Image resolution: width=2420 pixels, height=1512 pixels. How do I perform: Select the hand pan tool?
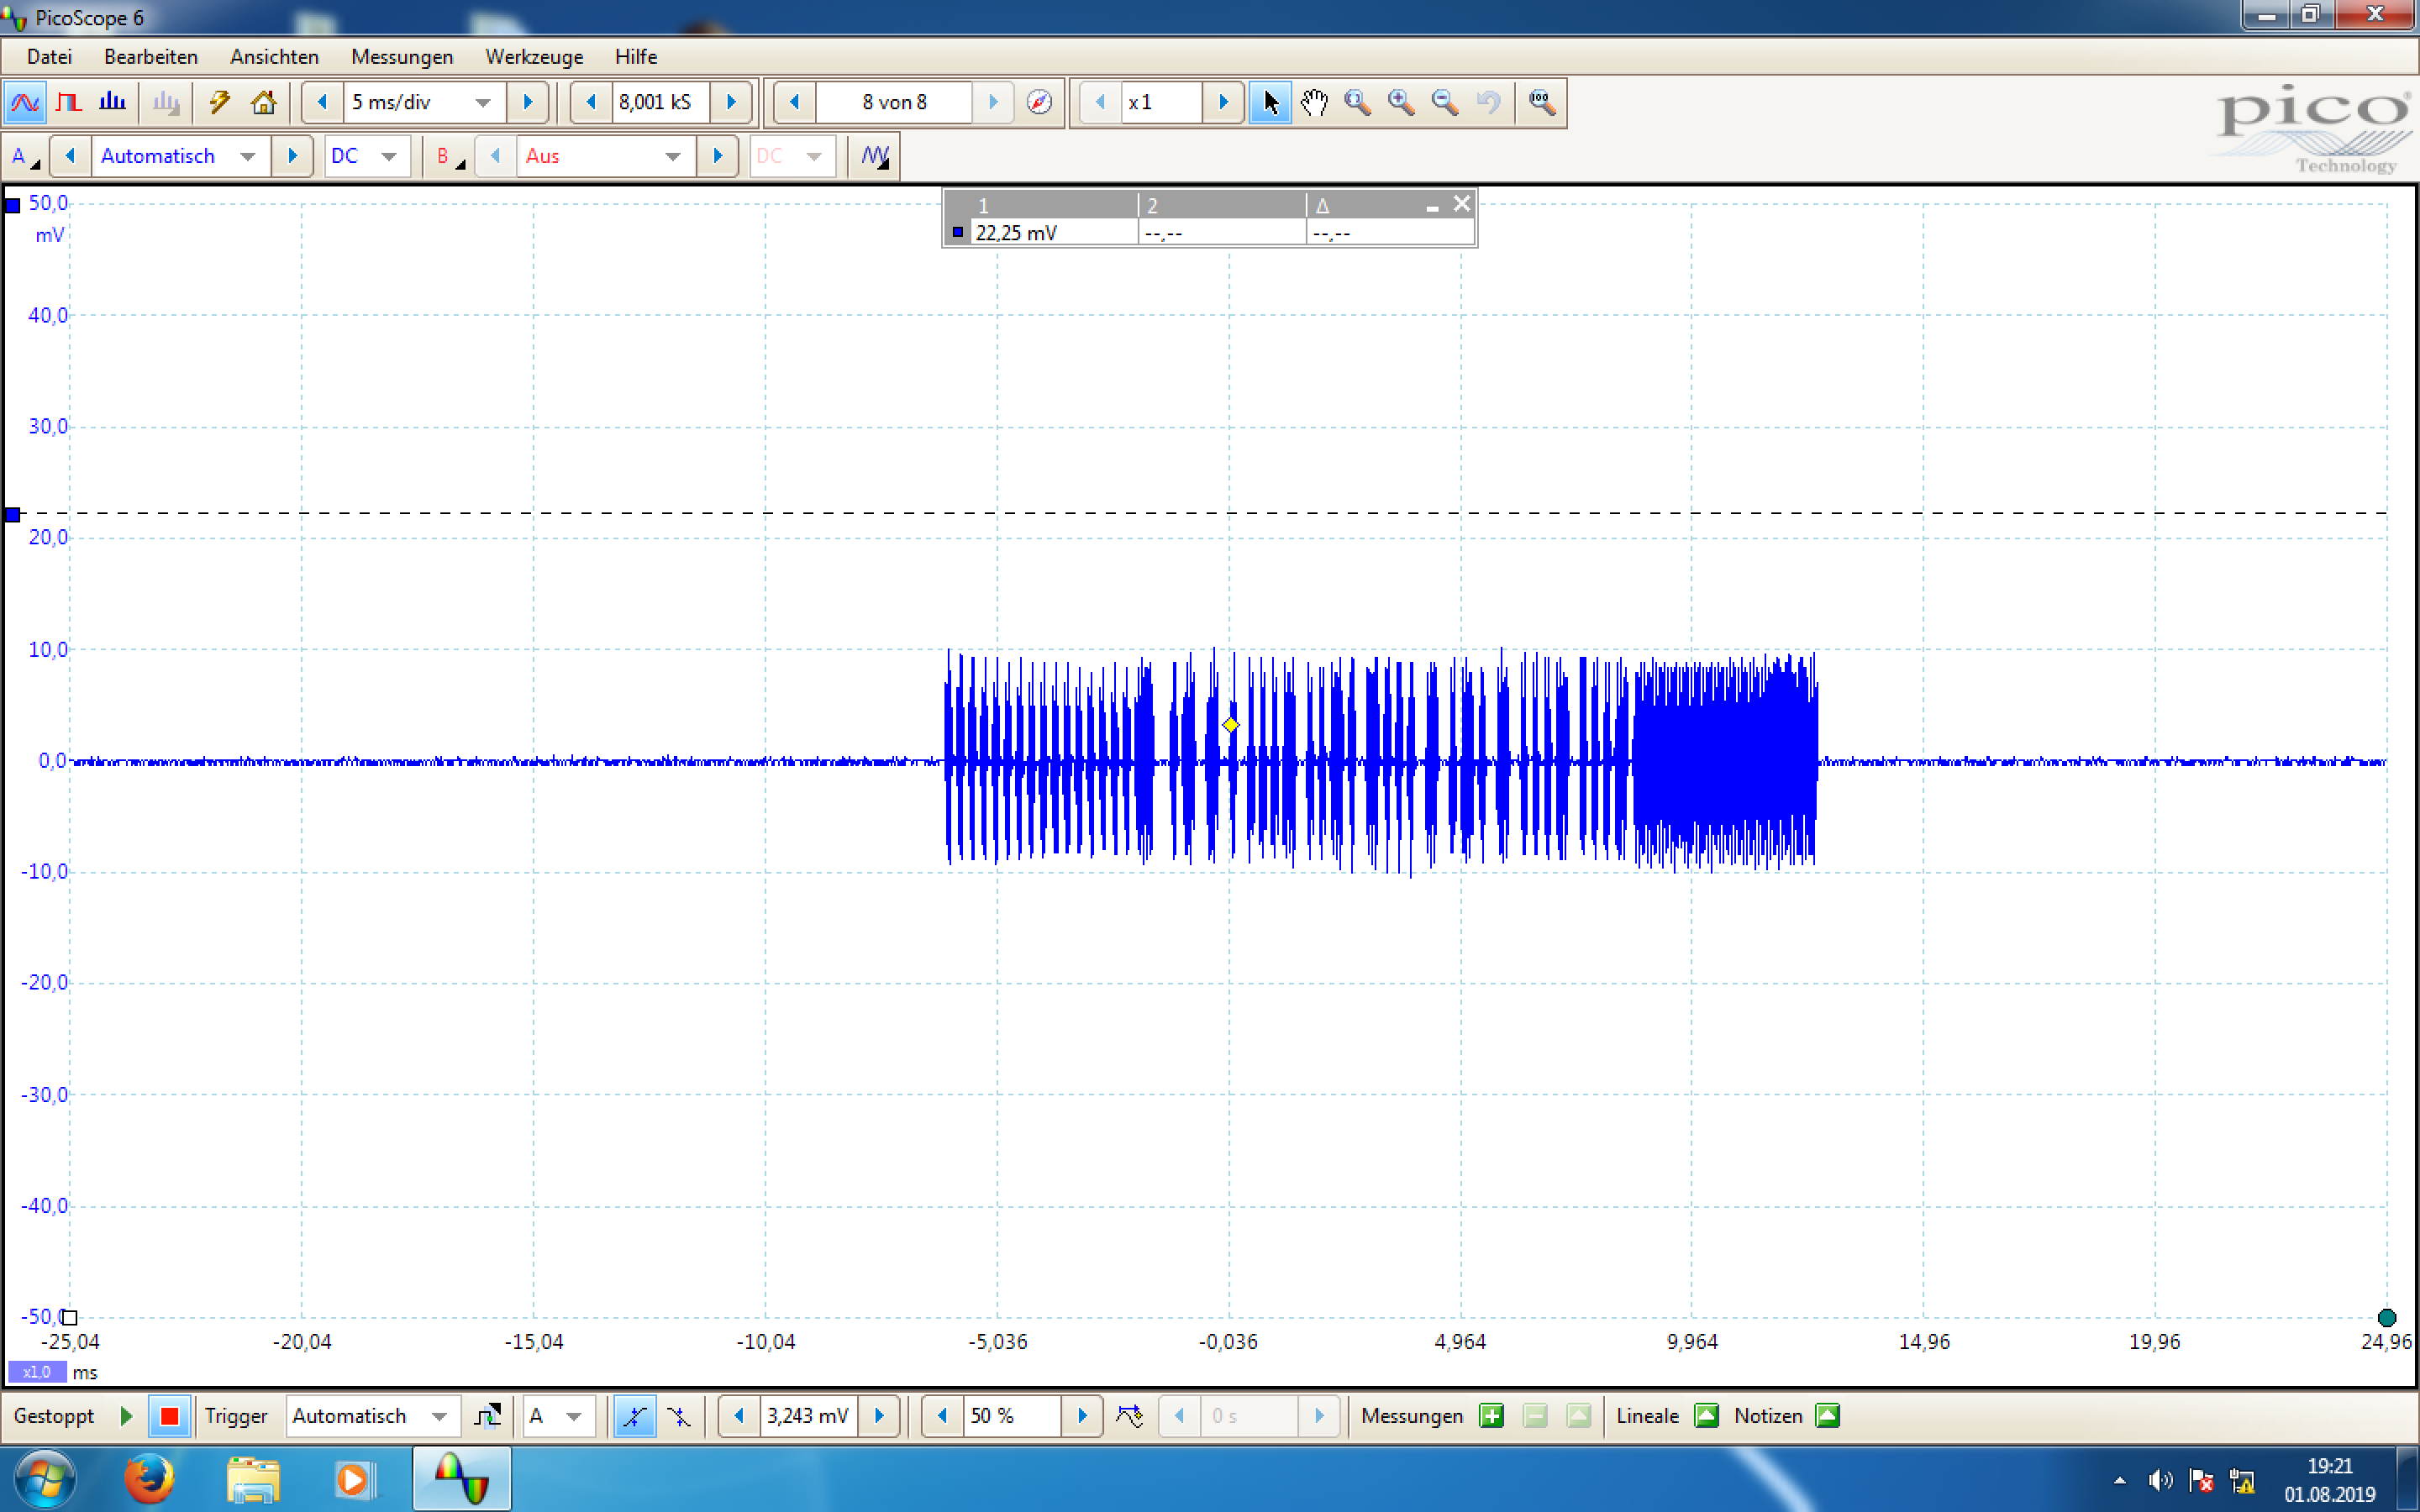click(1314, 102)
